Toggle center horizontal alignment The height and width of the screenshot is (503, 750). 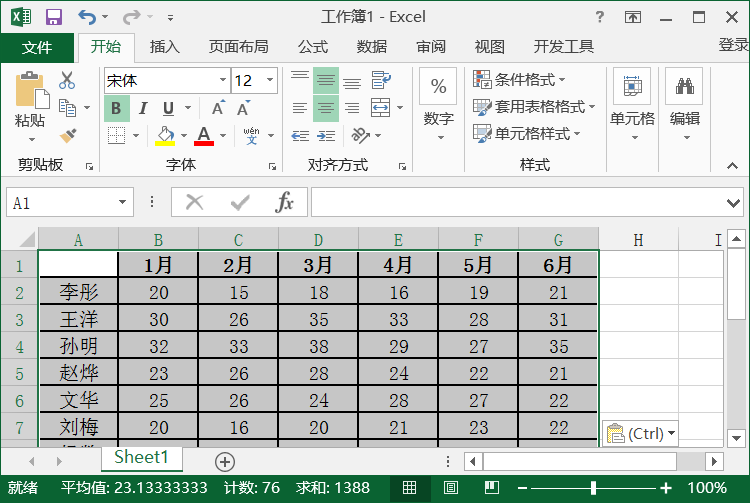(x=326, y=108)
